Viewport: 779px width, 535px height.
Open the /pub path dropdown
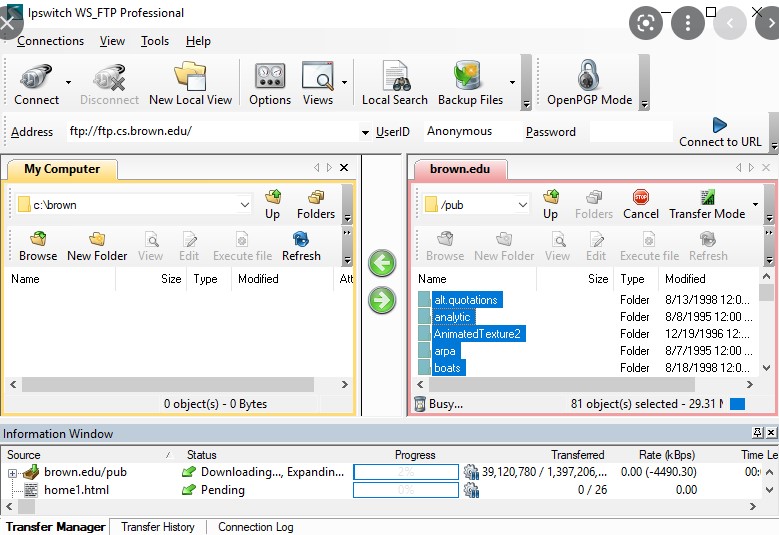tap(523, 205)
